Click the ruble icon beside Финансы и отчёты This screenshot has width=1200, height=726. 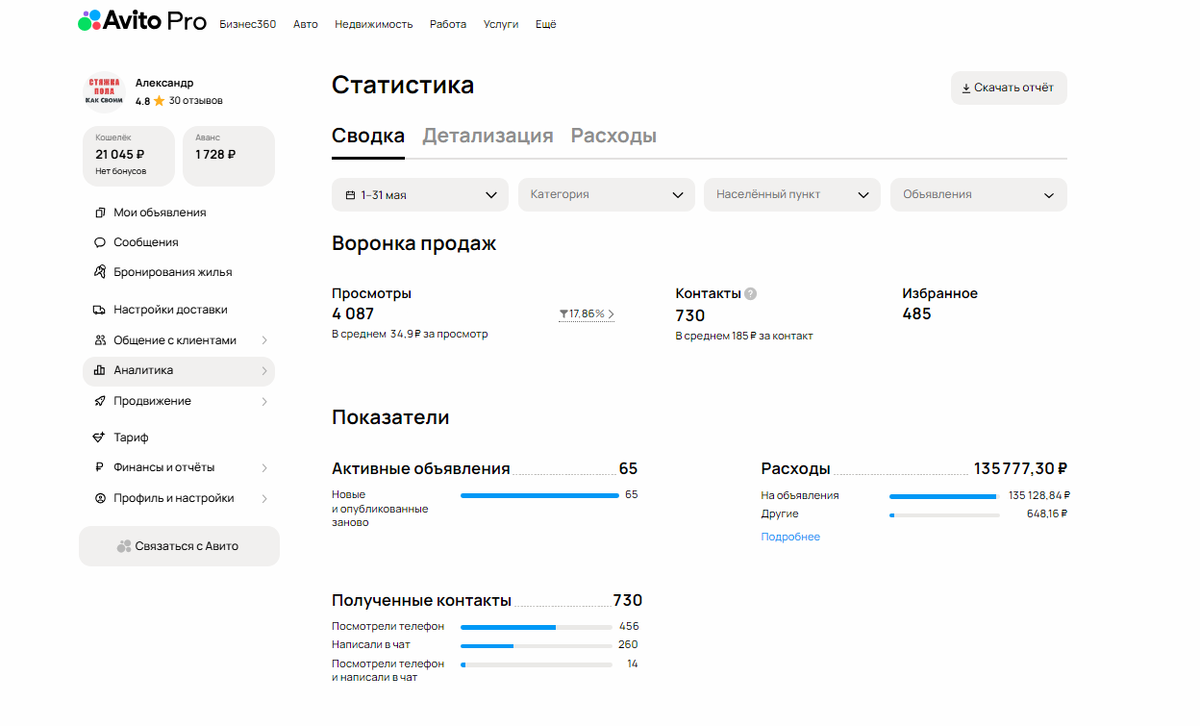(99, 468)
